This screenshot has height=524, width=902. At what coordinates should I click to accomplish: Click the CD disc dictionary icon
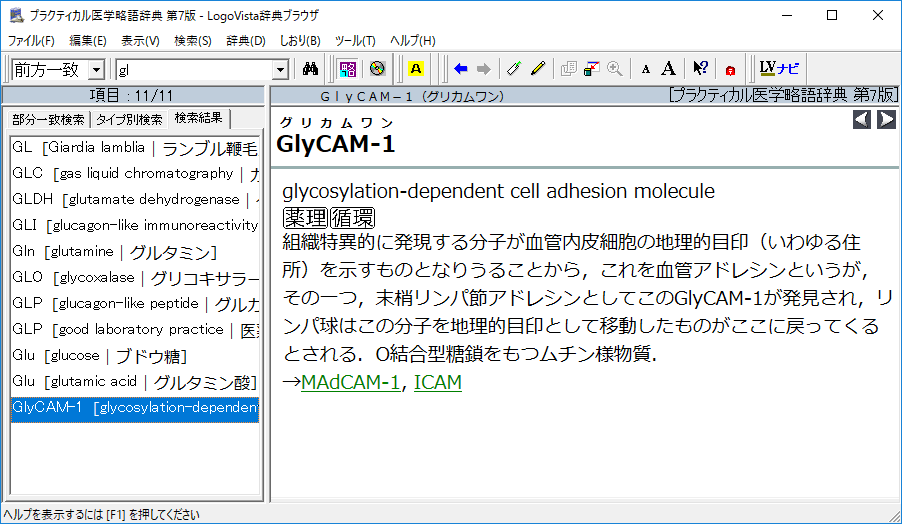click(x=377, y=69)
